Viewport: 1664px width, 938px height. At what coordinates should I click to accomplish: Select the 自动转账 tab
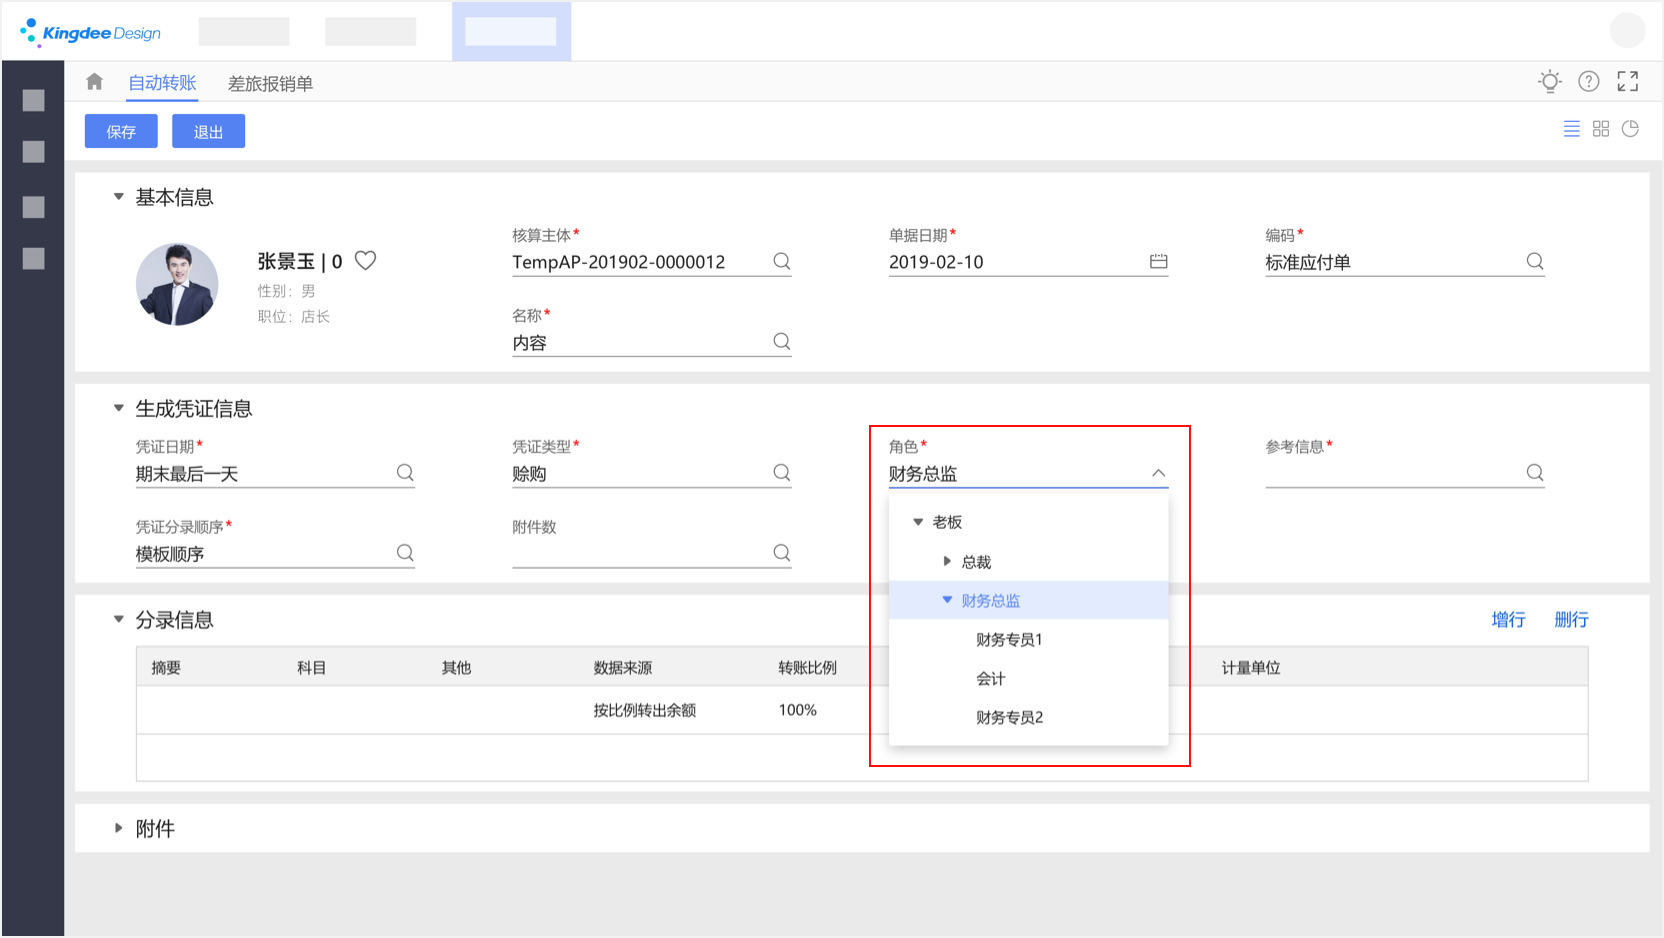(x=162, y=83)
